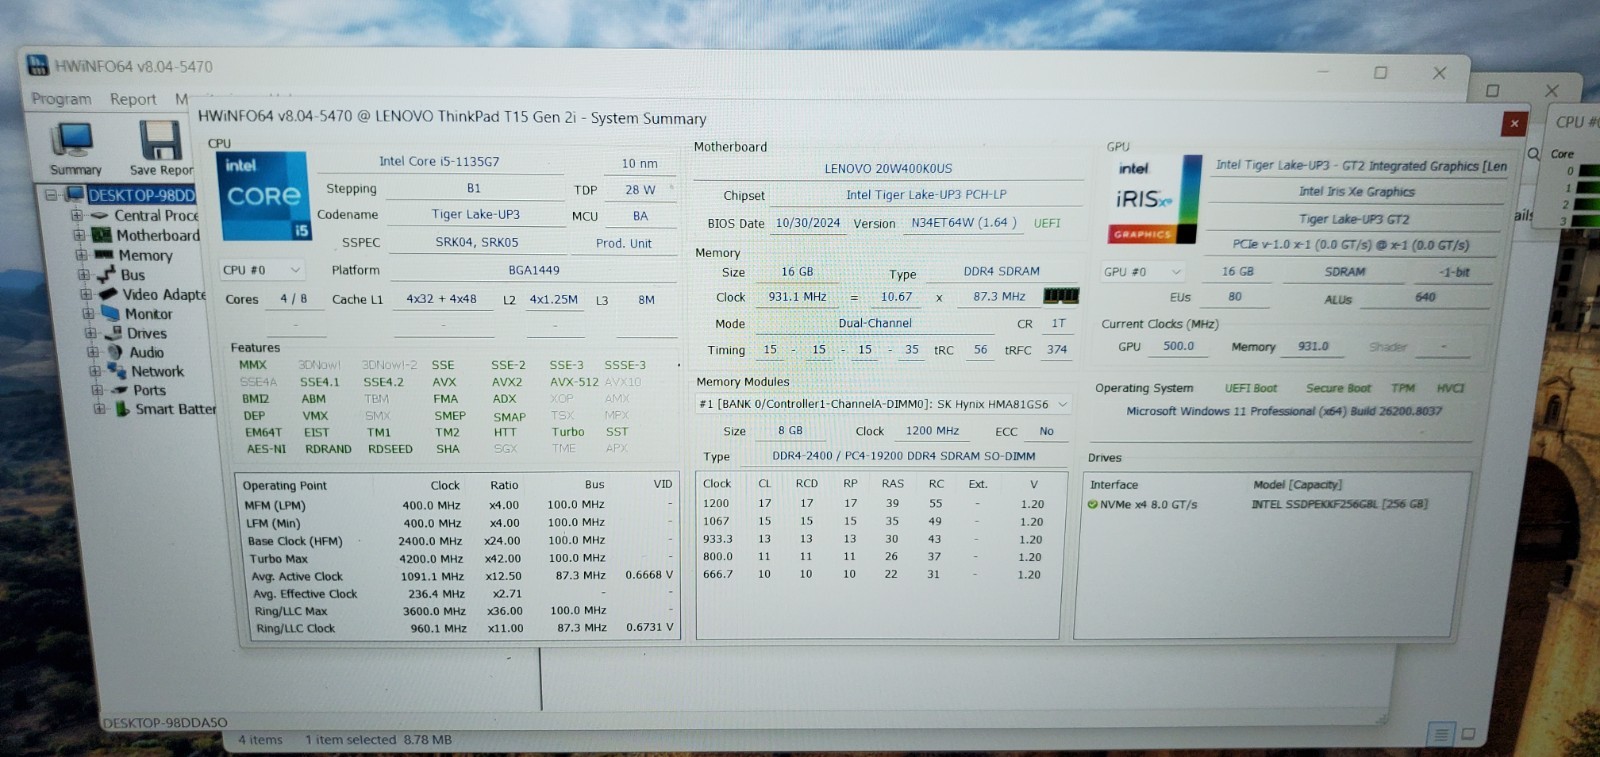
Task: Click the UEFI label next to BIOS version
Action: [x=1047, y=223]
